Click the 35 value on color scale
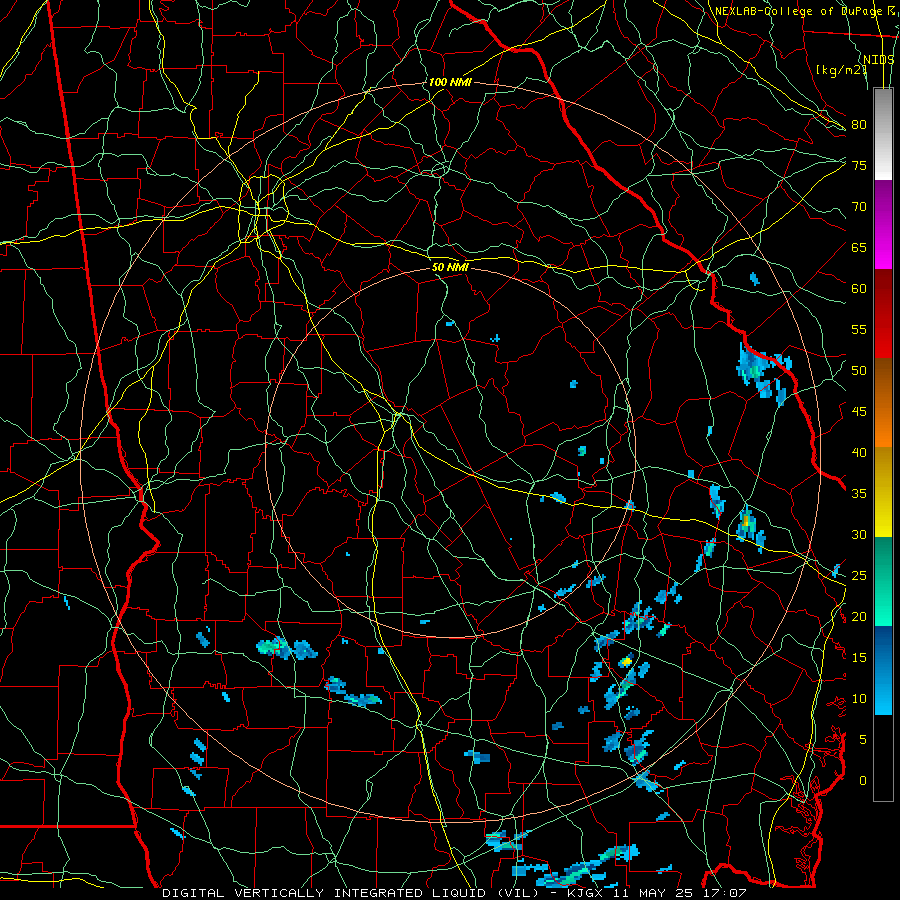The width and height of the screenshot is (900, 900). (x=859, y=494)
